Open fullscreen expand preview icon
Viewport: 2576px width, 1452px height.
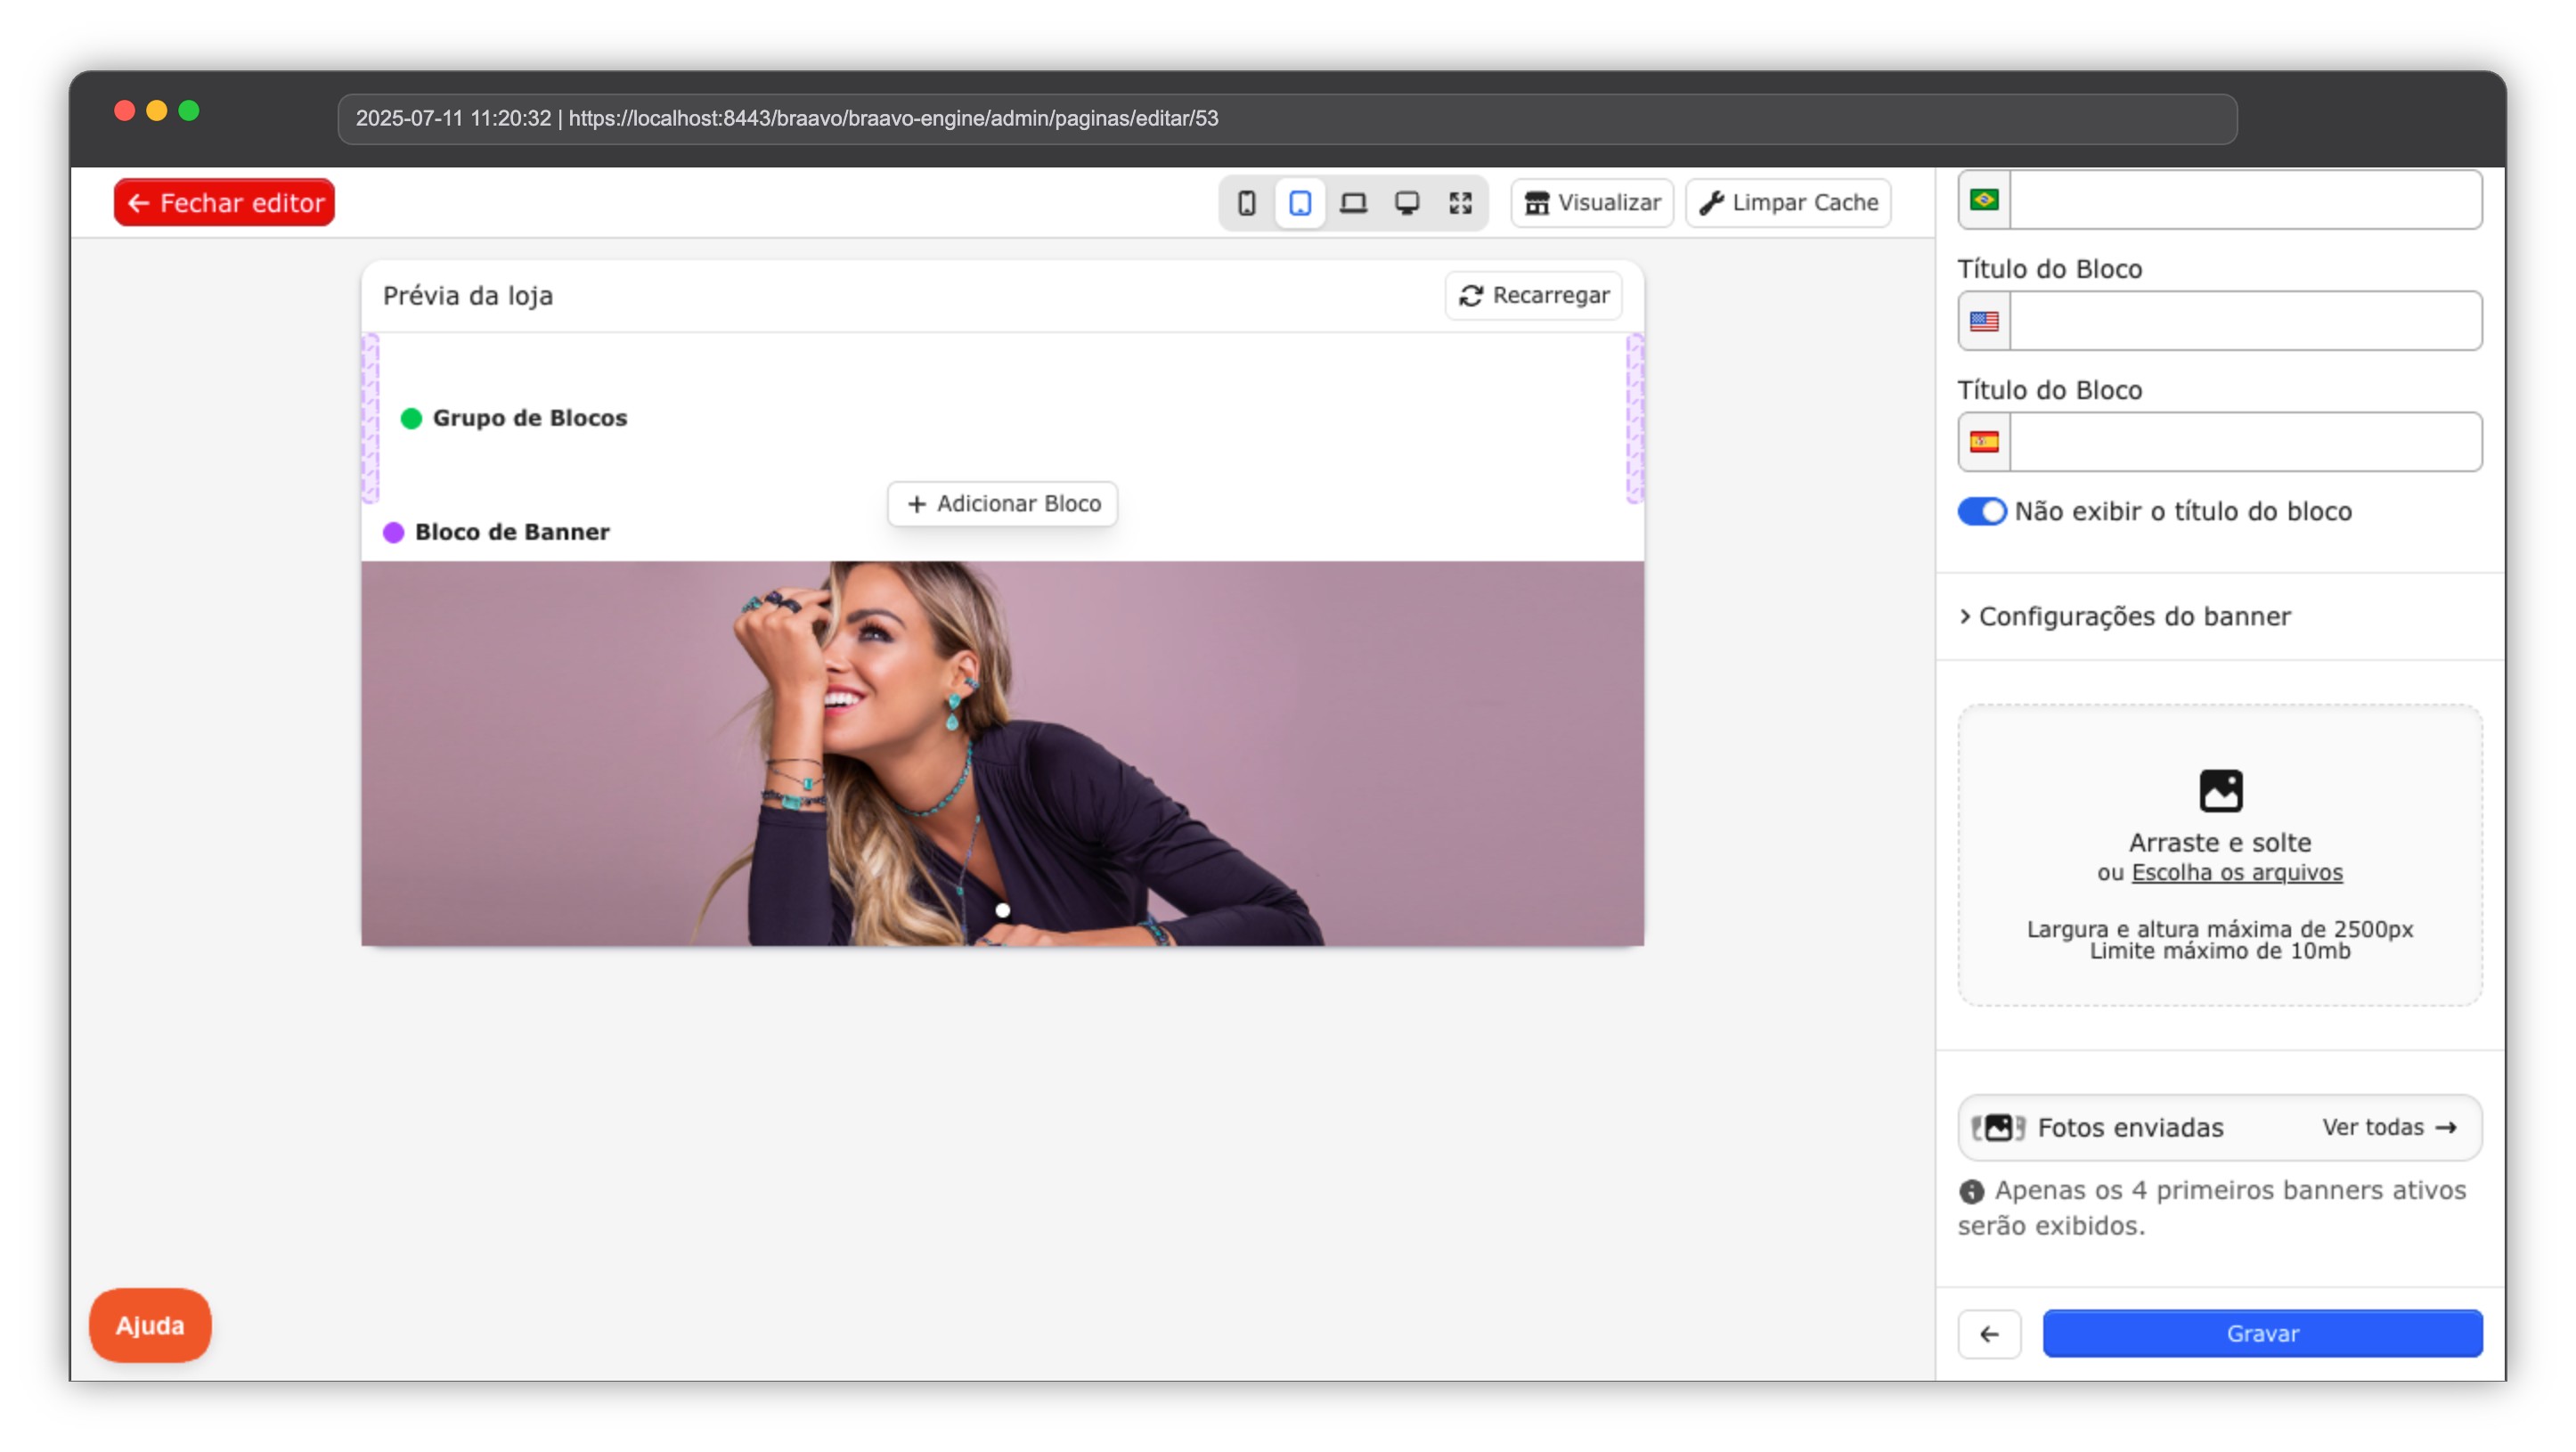point(1460,203)
